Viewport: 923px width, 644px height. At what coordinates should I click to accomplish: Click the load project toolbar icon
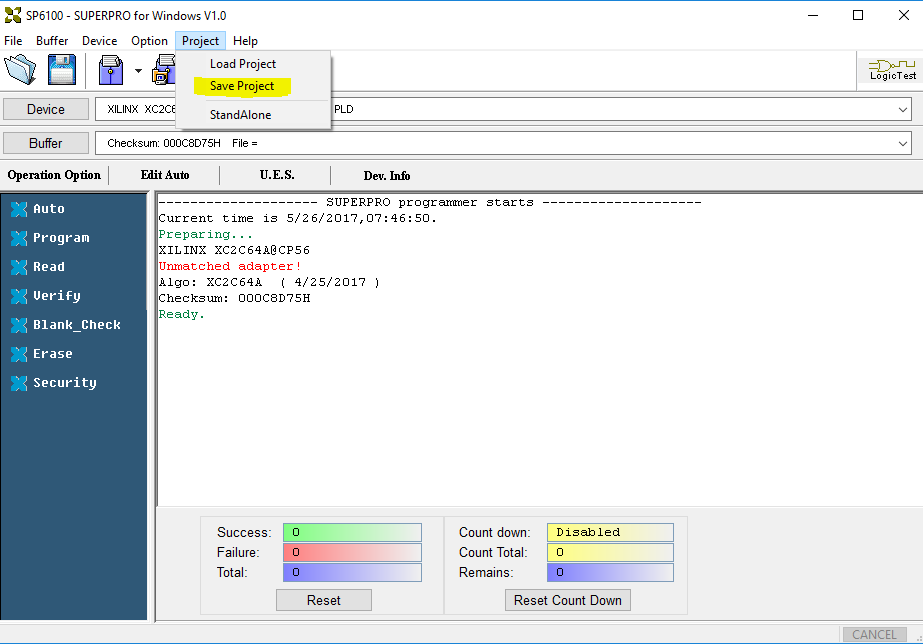point(111,70)
